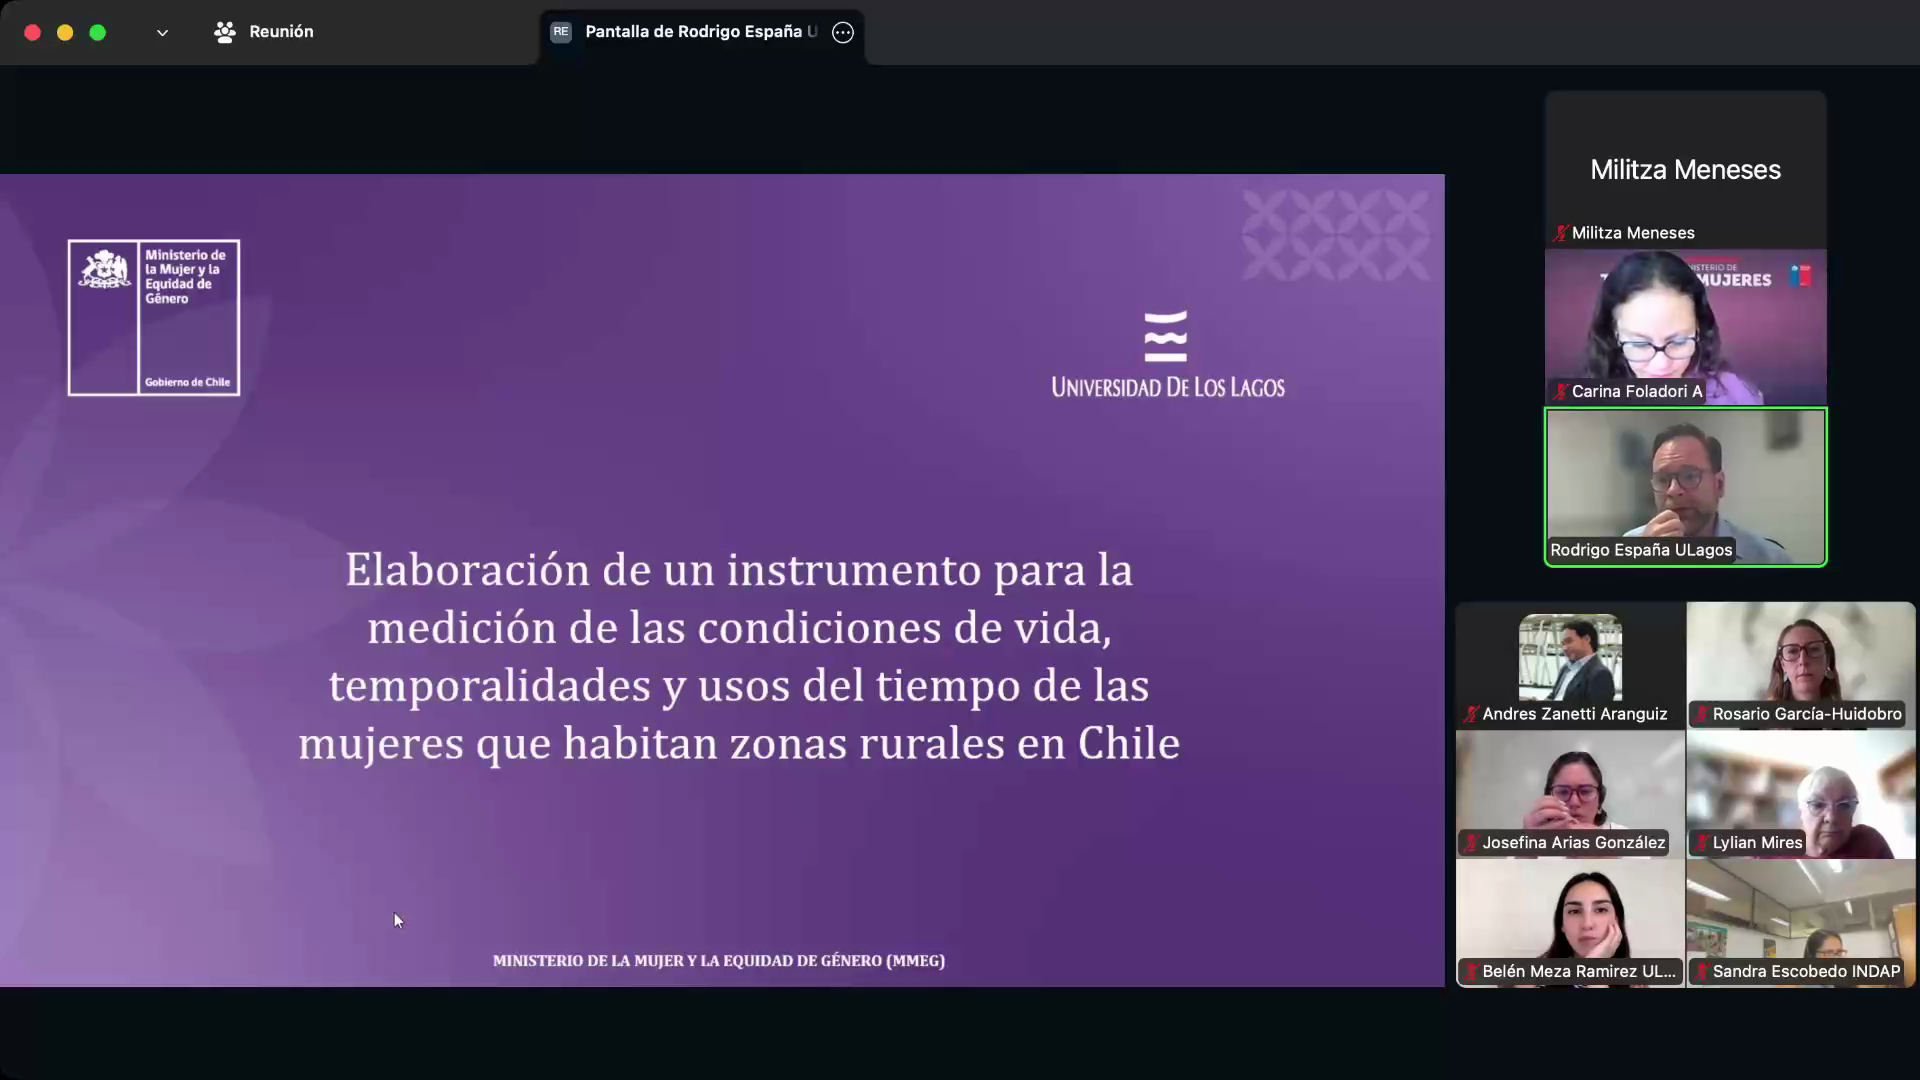The image size is (1920, 1080).
Task: Select the Pantalla de Rodrigo España tab
Action: pos(700,32)
